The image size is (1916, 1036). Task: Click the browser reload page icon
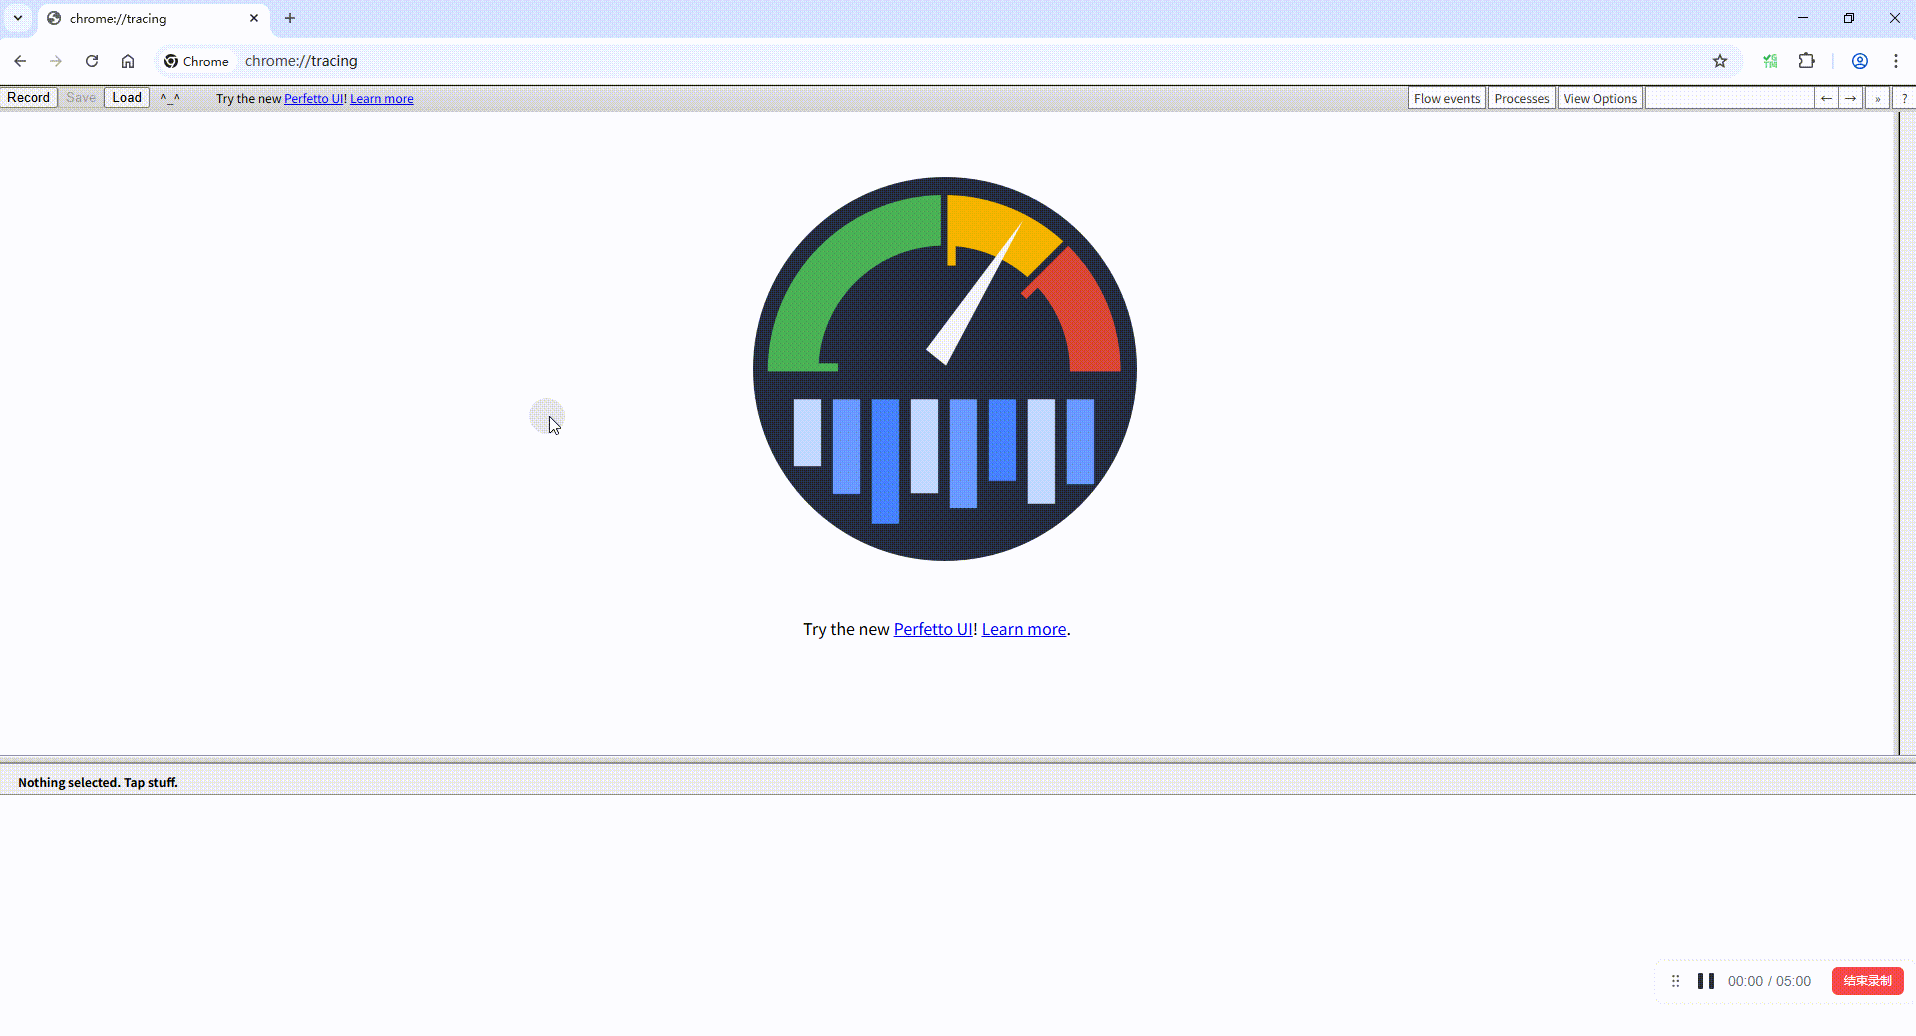coord(91,61)
